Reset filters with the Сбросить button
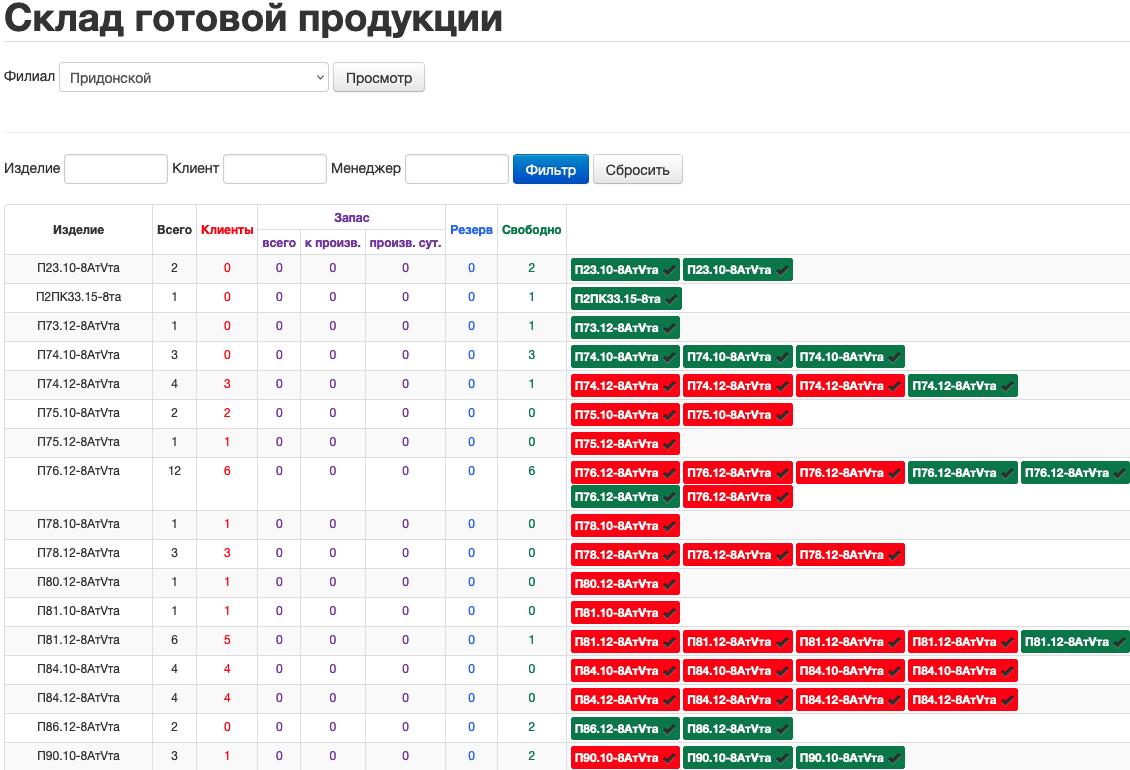The height and width of the screenshot is (770, 1130). [x=637, y=169]
